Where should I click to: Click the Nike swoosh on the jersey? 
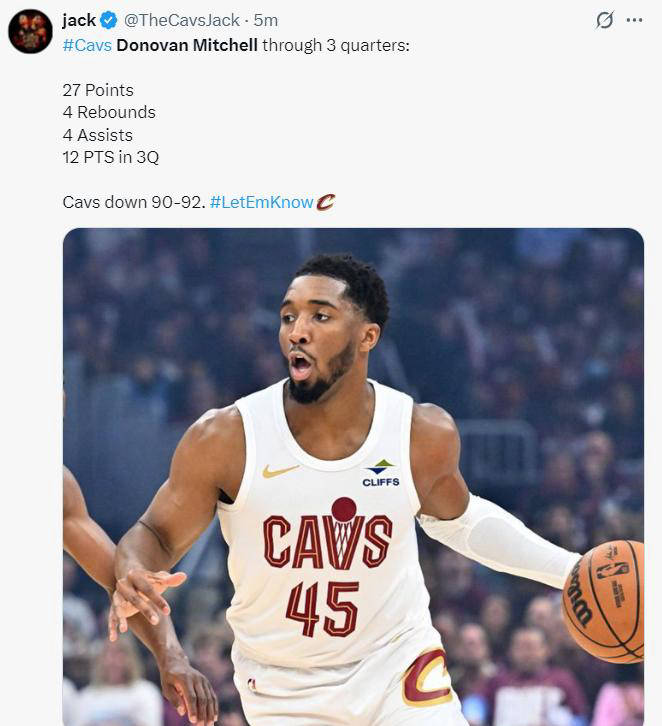(280, 470)
